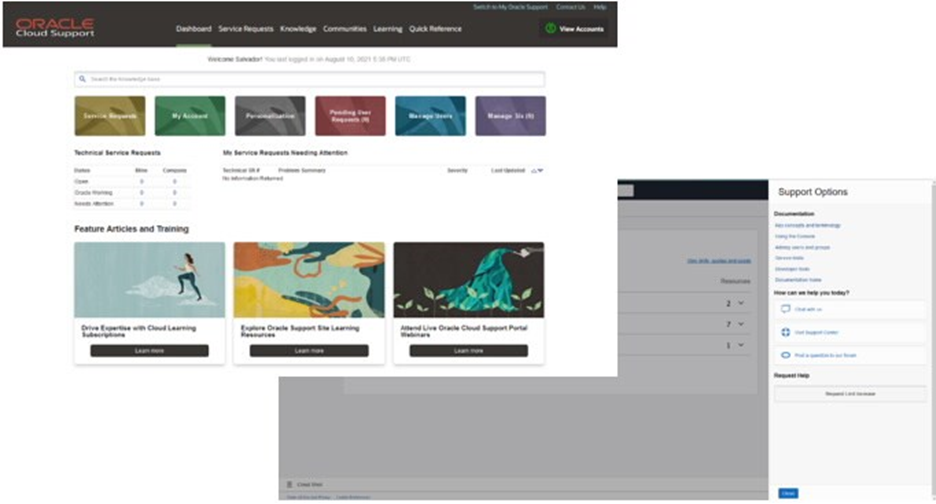Click the Oracle Cloud Support logo
Image resolution: width=936 pixels, height=504 pixels.
[55, 27]
